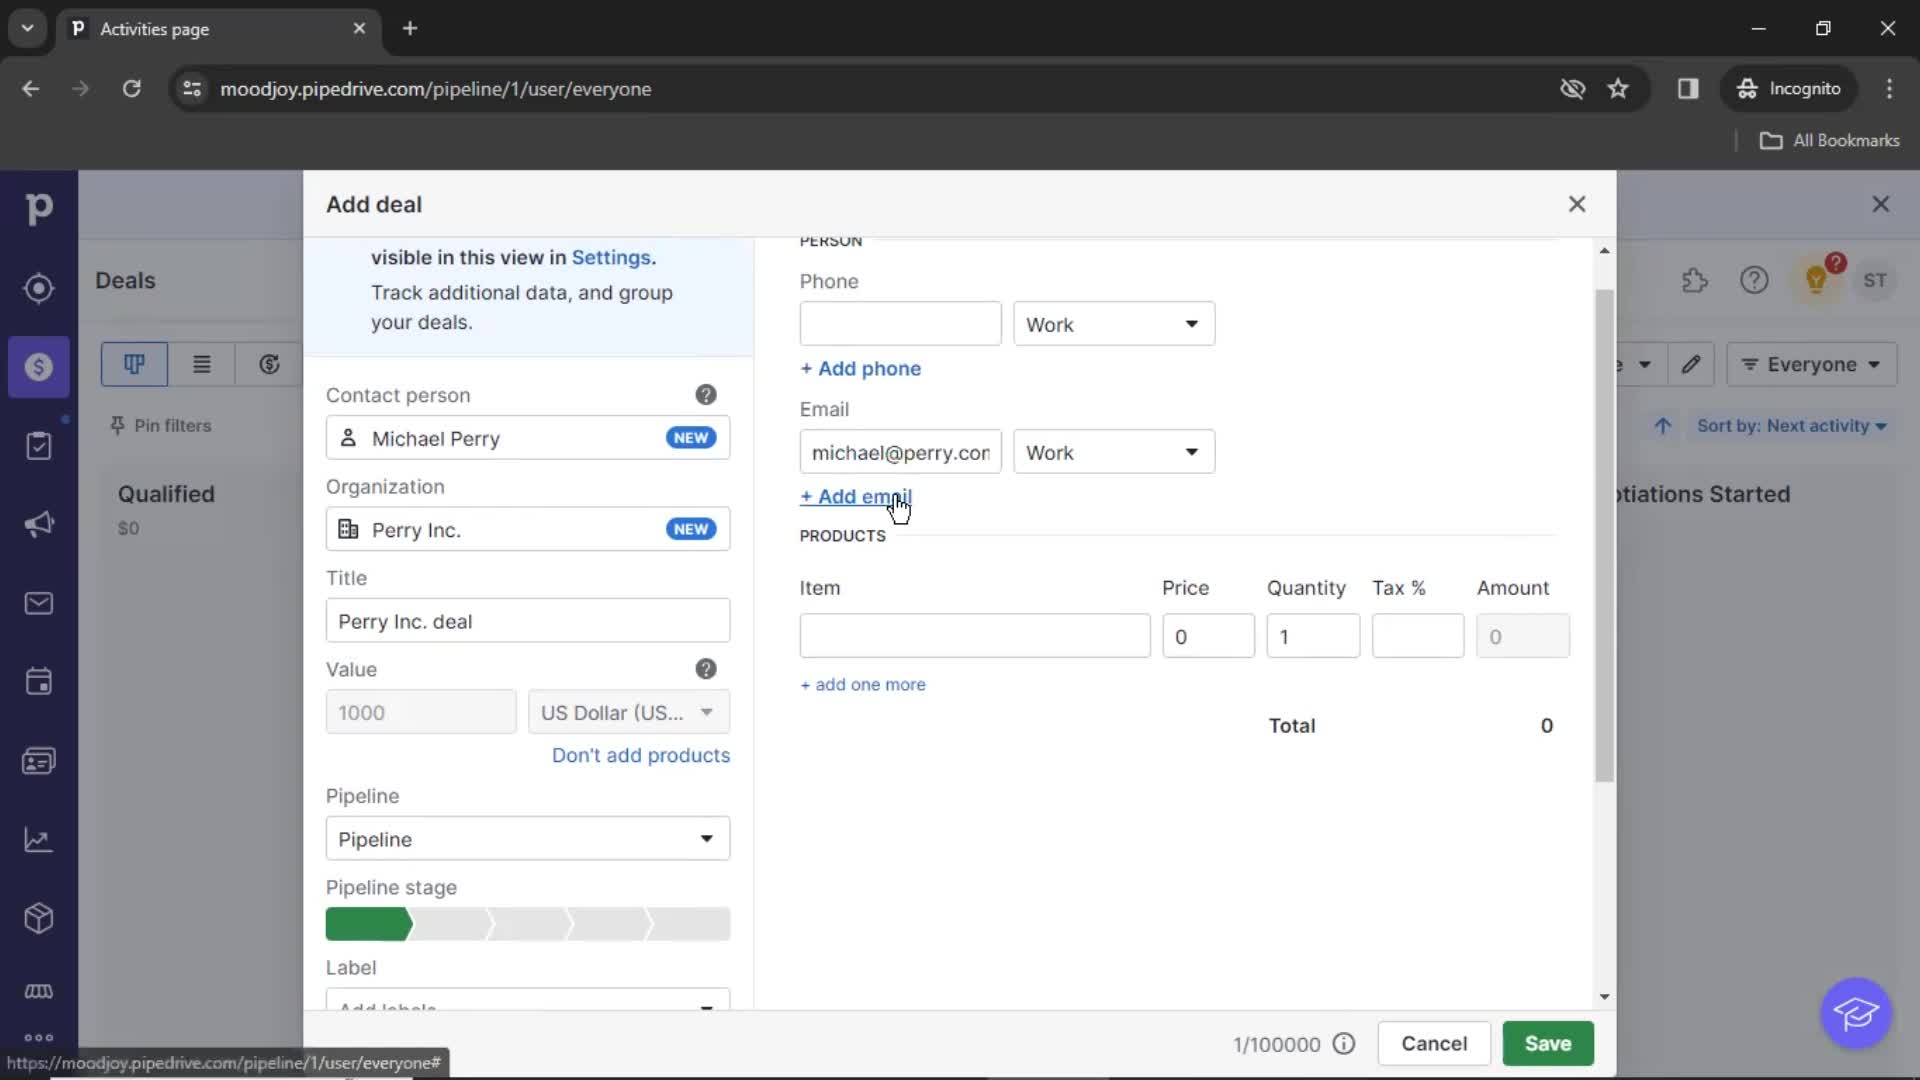Click Value help question mark
This screenshot has height=1080, width=1920.
(706, 669)
